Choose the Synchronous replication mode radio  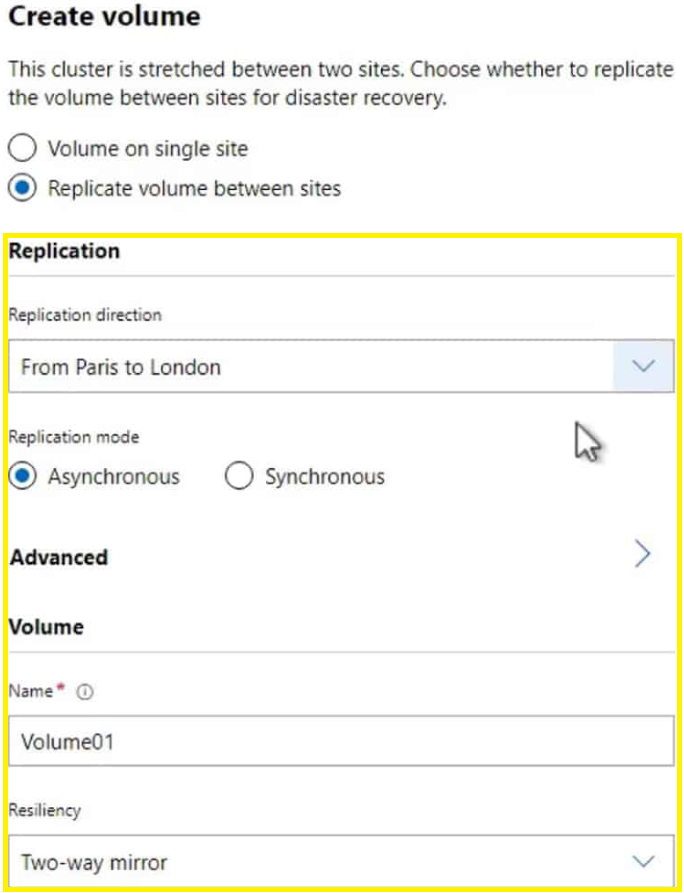pos(239,476)
